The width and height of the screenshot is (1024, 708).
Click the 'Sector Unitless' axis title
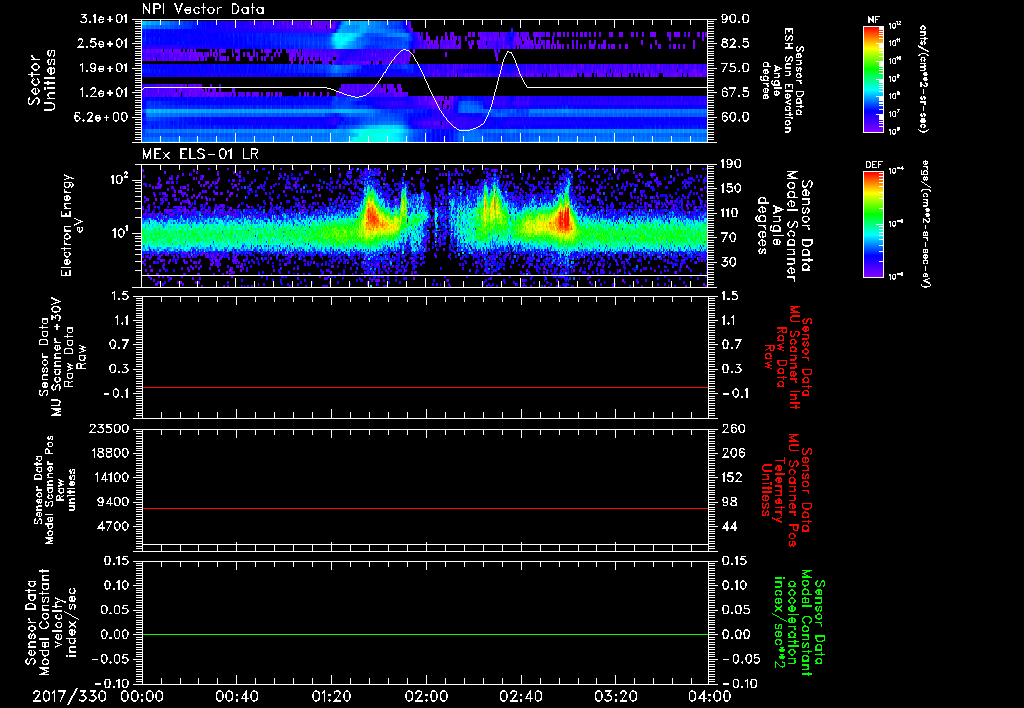[42, 80]
